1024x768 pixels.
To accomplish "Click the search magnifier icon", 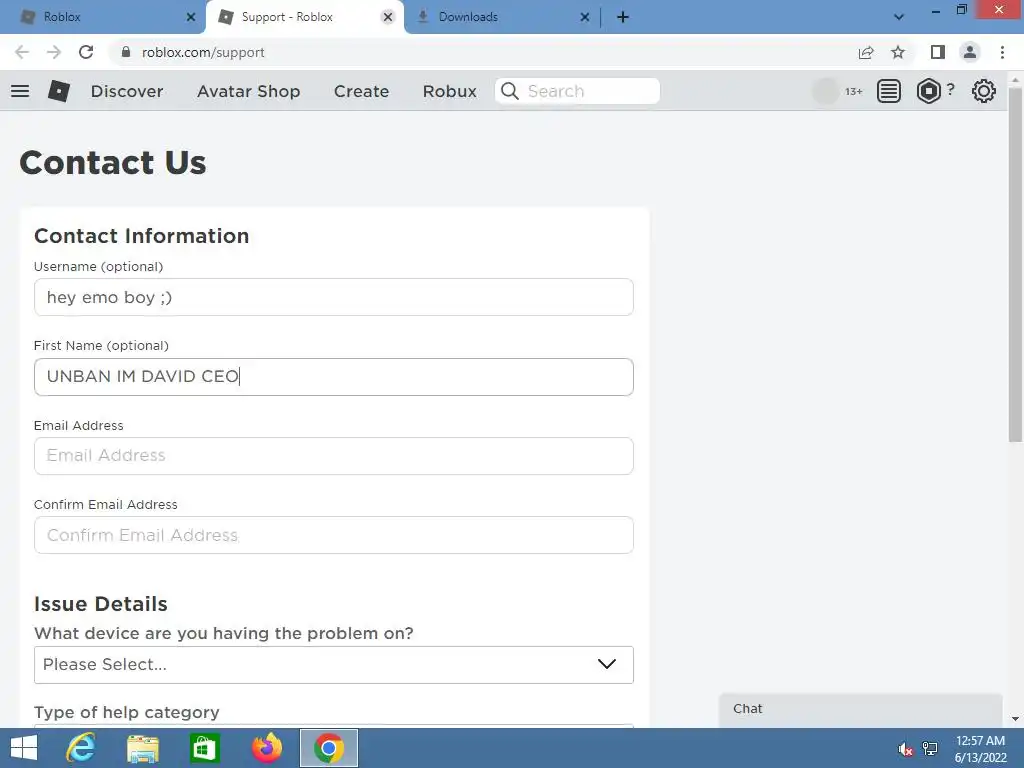I will pos(510,91).
